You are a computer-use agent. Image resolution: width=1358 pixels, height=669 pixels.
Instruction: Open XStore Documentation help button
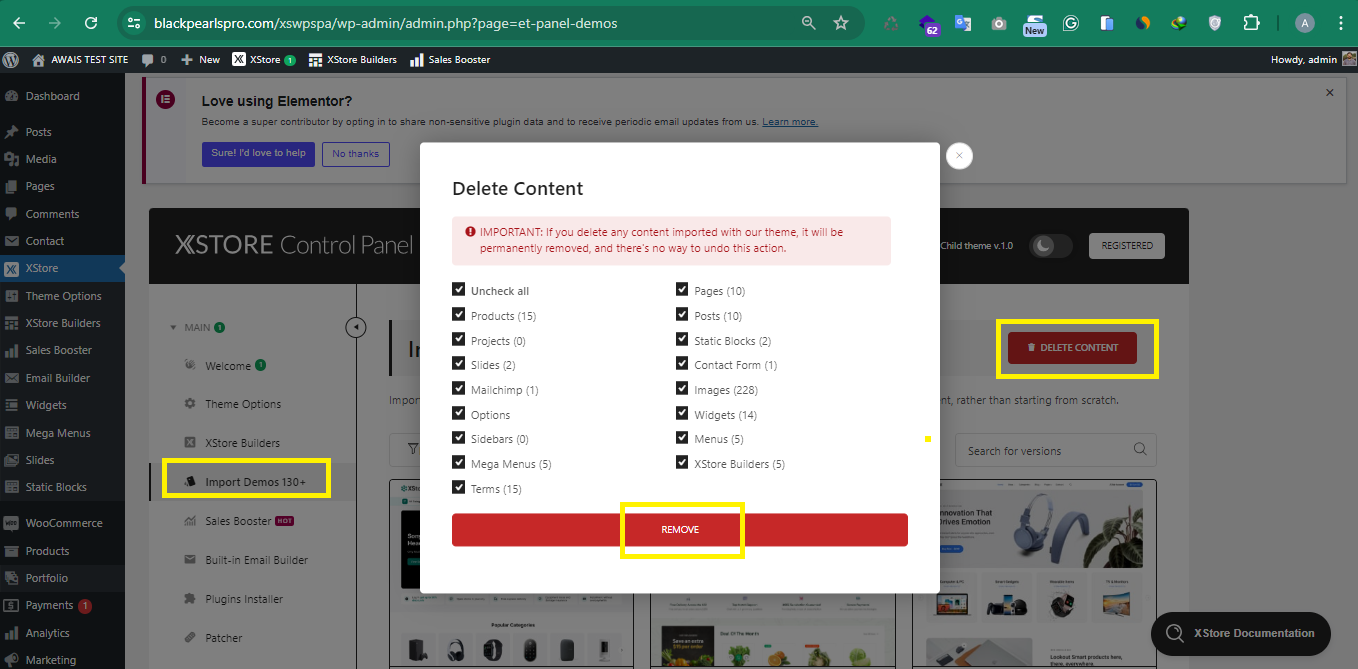1241,633
